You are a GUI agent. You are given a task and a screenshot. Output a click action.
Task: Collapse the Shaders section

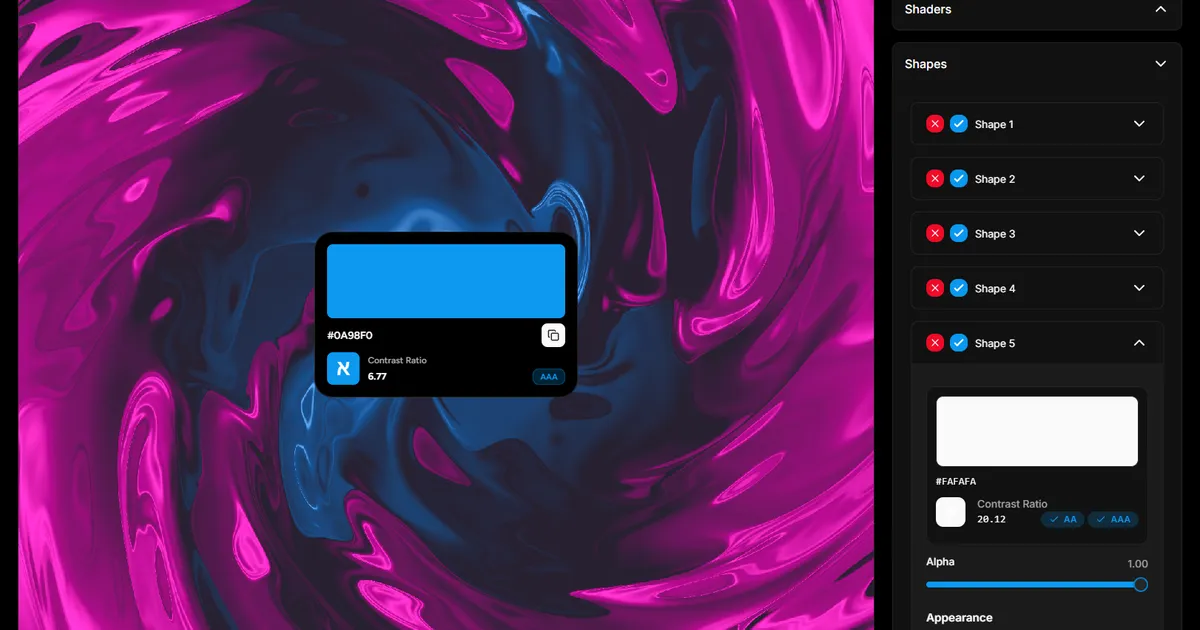click(1160, 9)
